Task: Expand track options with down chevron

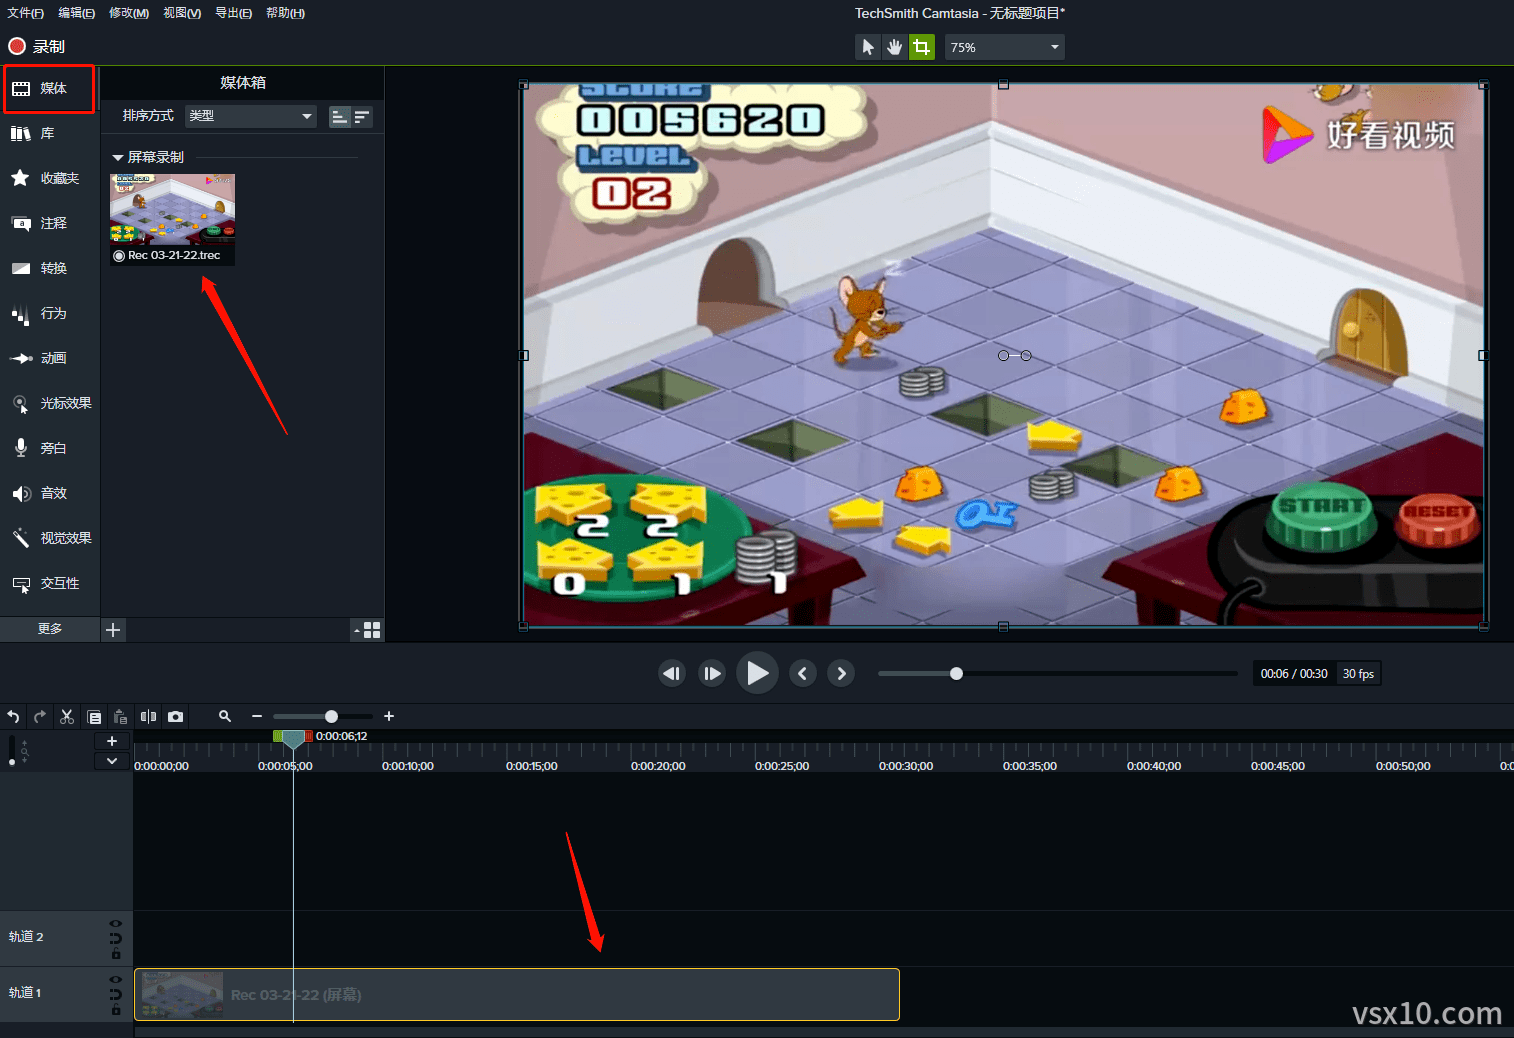Action: (x=112, y=761)
